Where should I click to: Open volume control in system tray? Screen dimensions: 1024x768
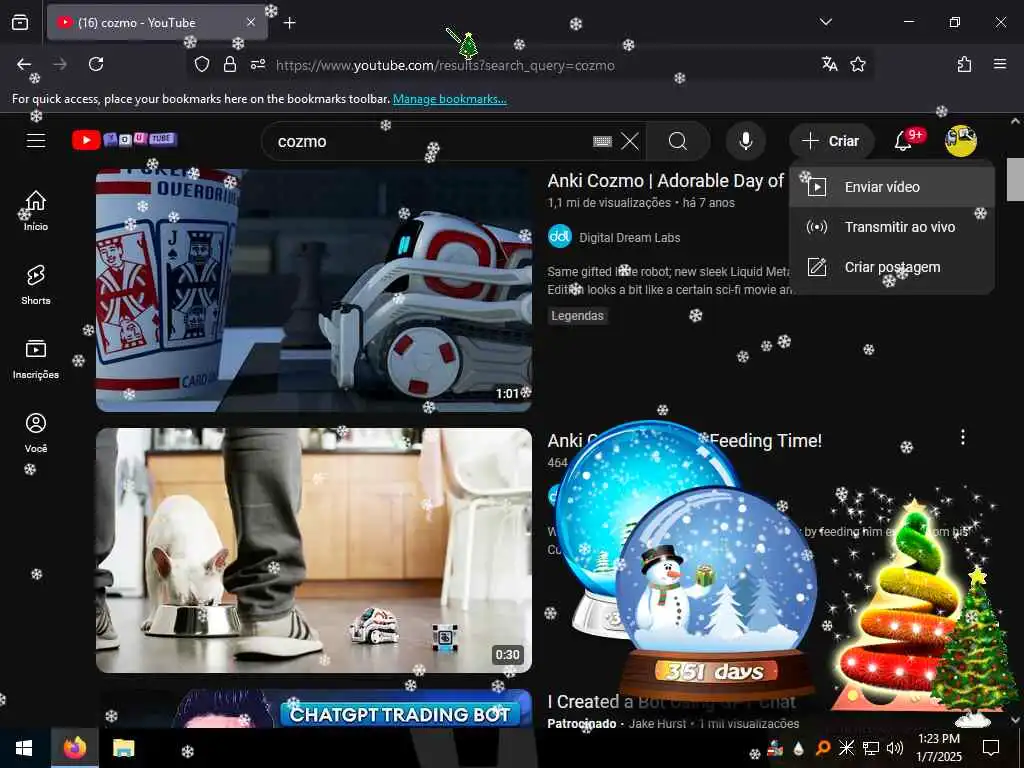pos(895,748)
